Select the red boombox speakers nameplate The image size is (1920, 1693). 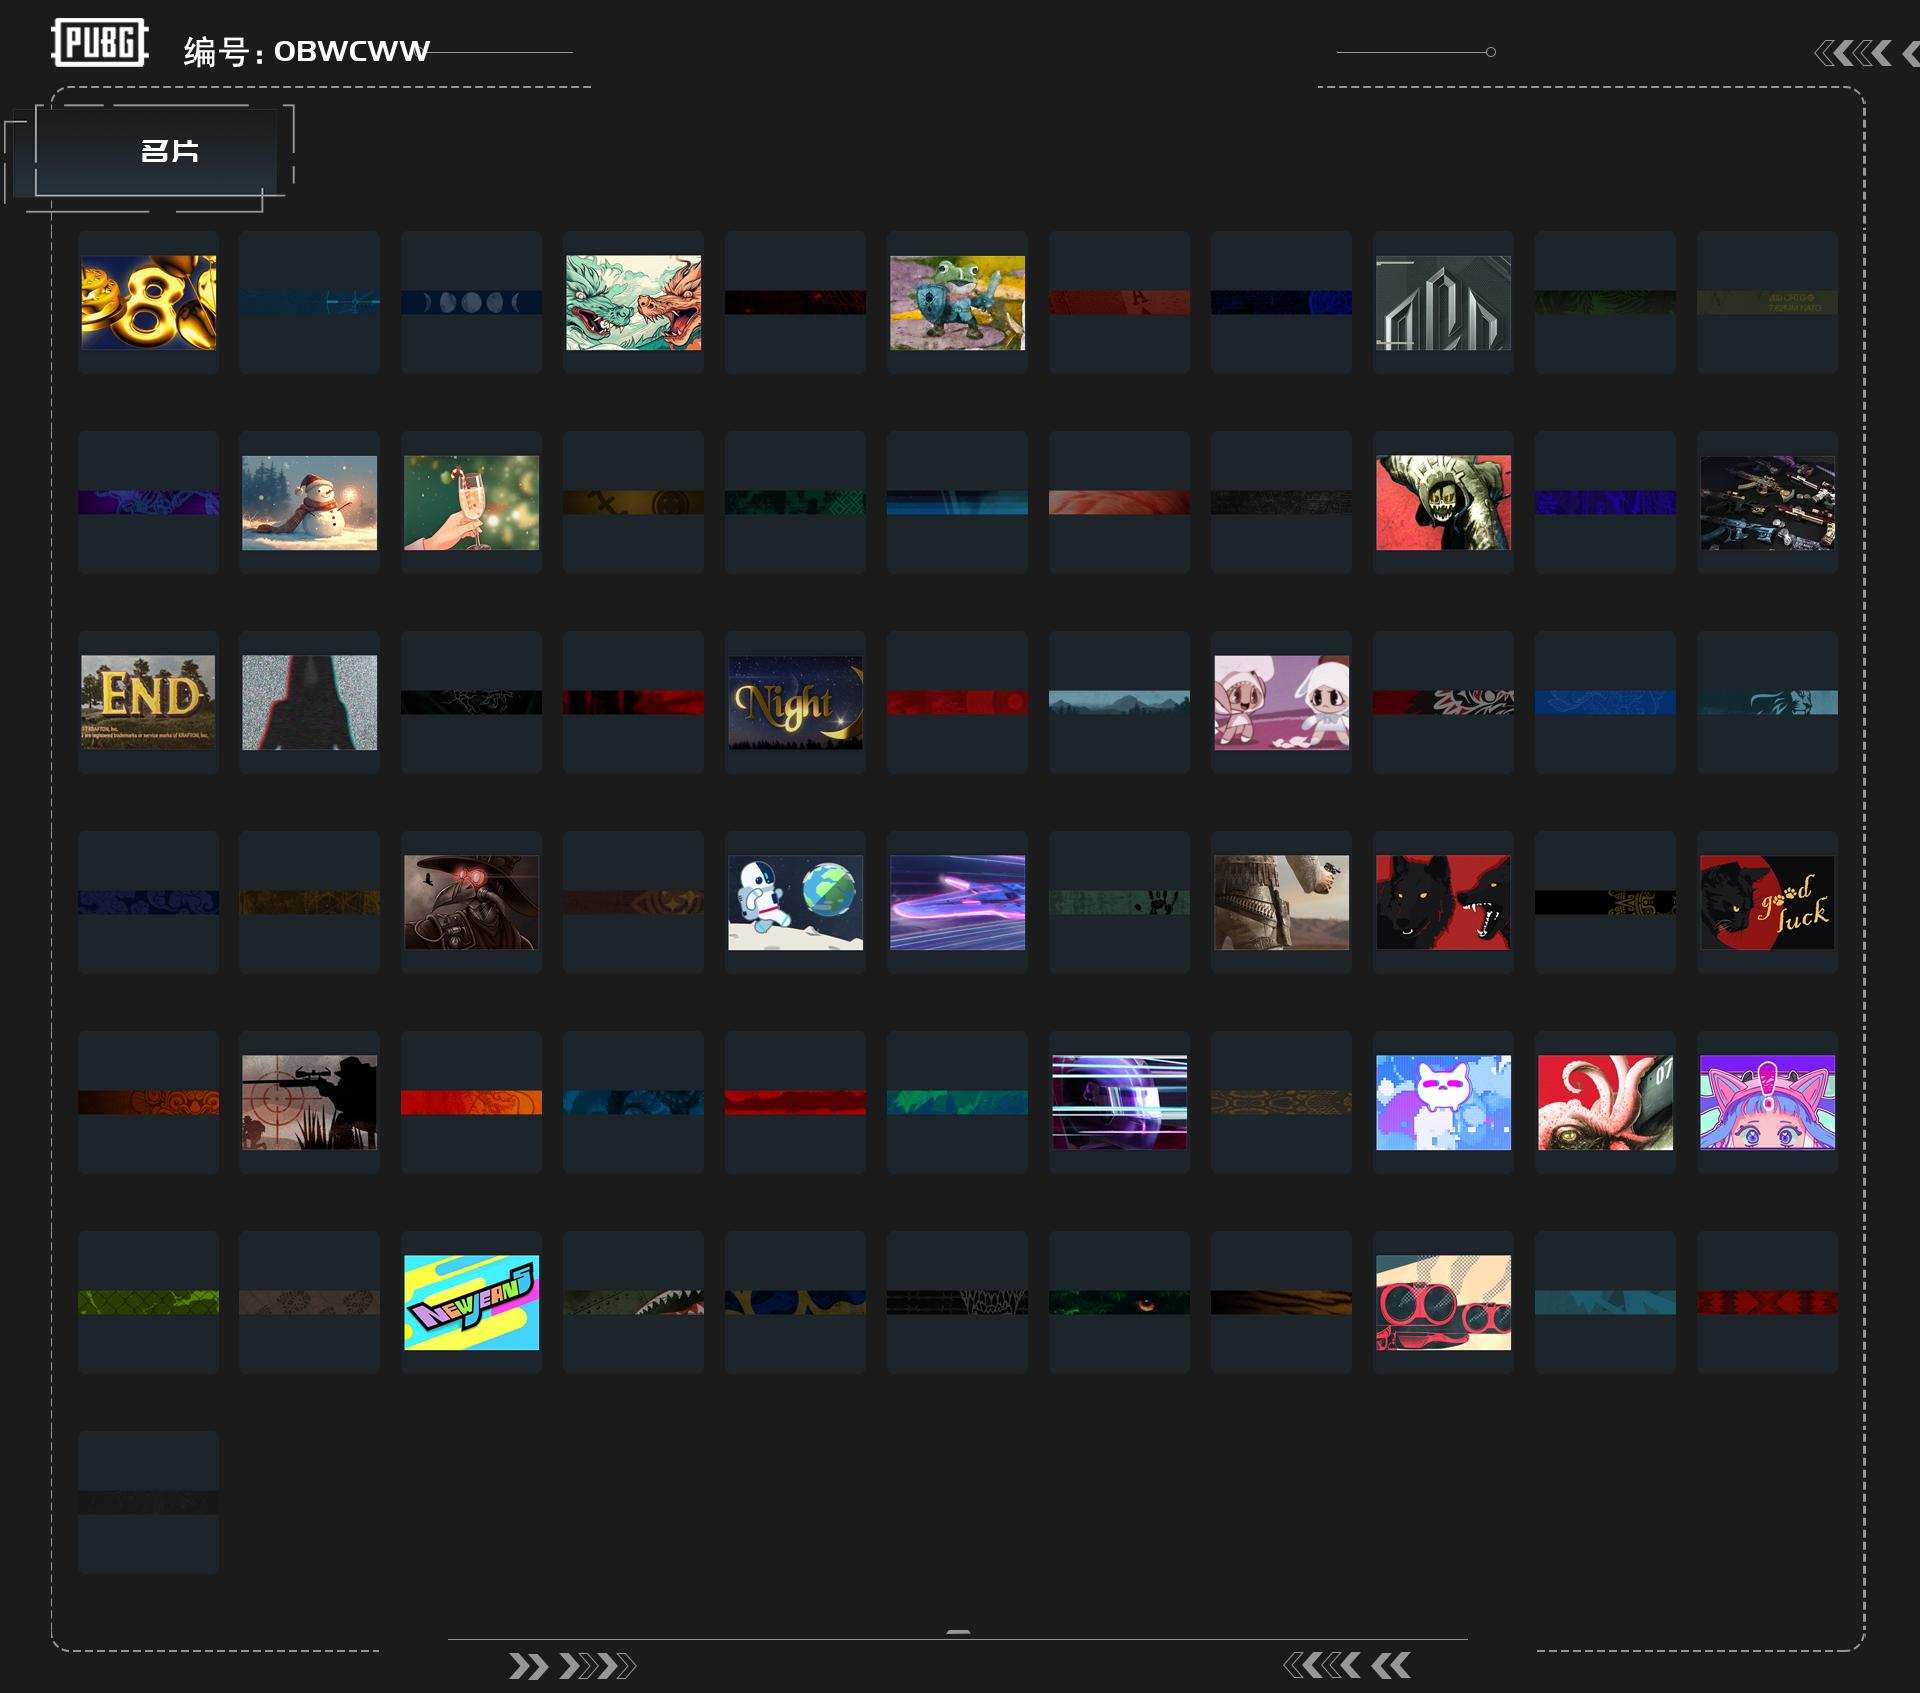(x=1443, y=1303)
